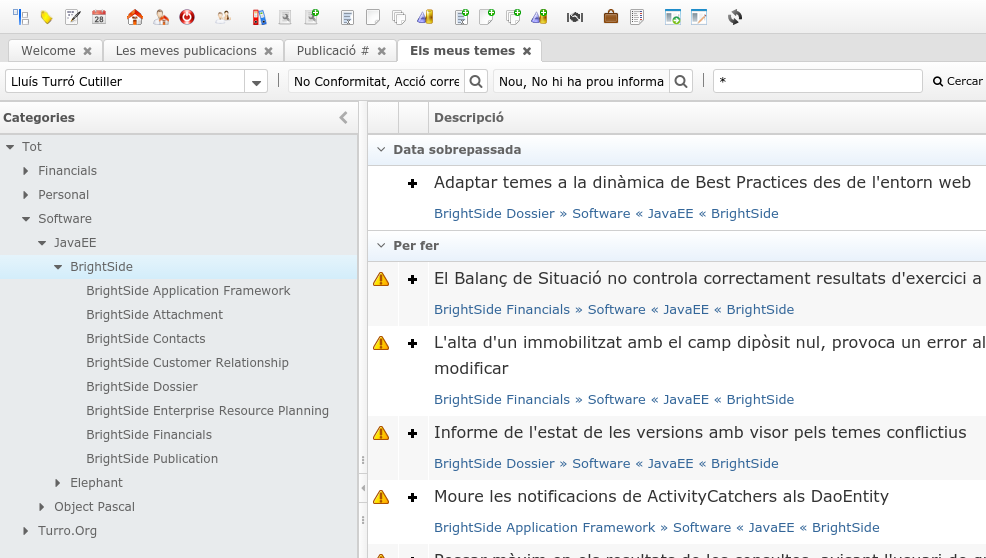
Task: Switch to the Welcome tab
Action: (48, 51)
